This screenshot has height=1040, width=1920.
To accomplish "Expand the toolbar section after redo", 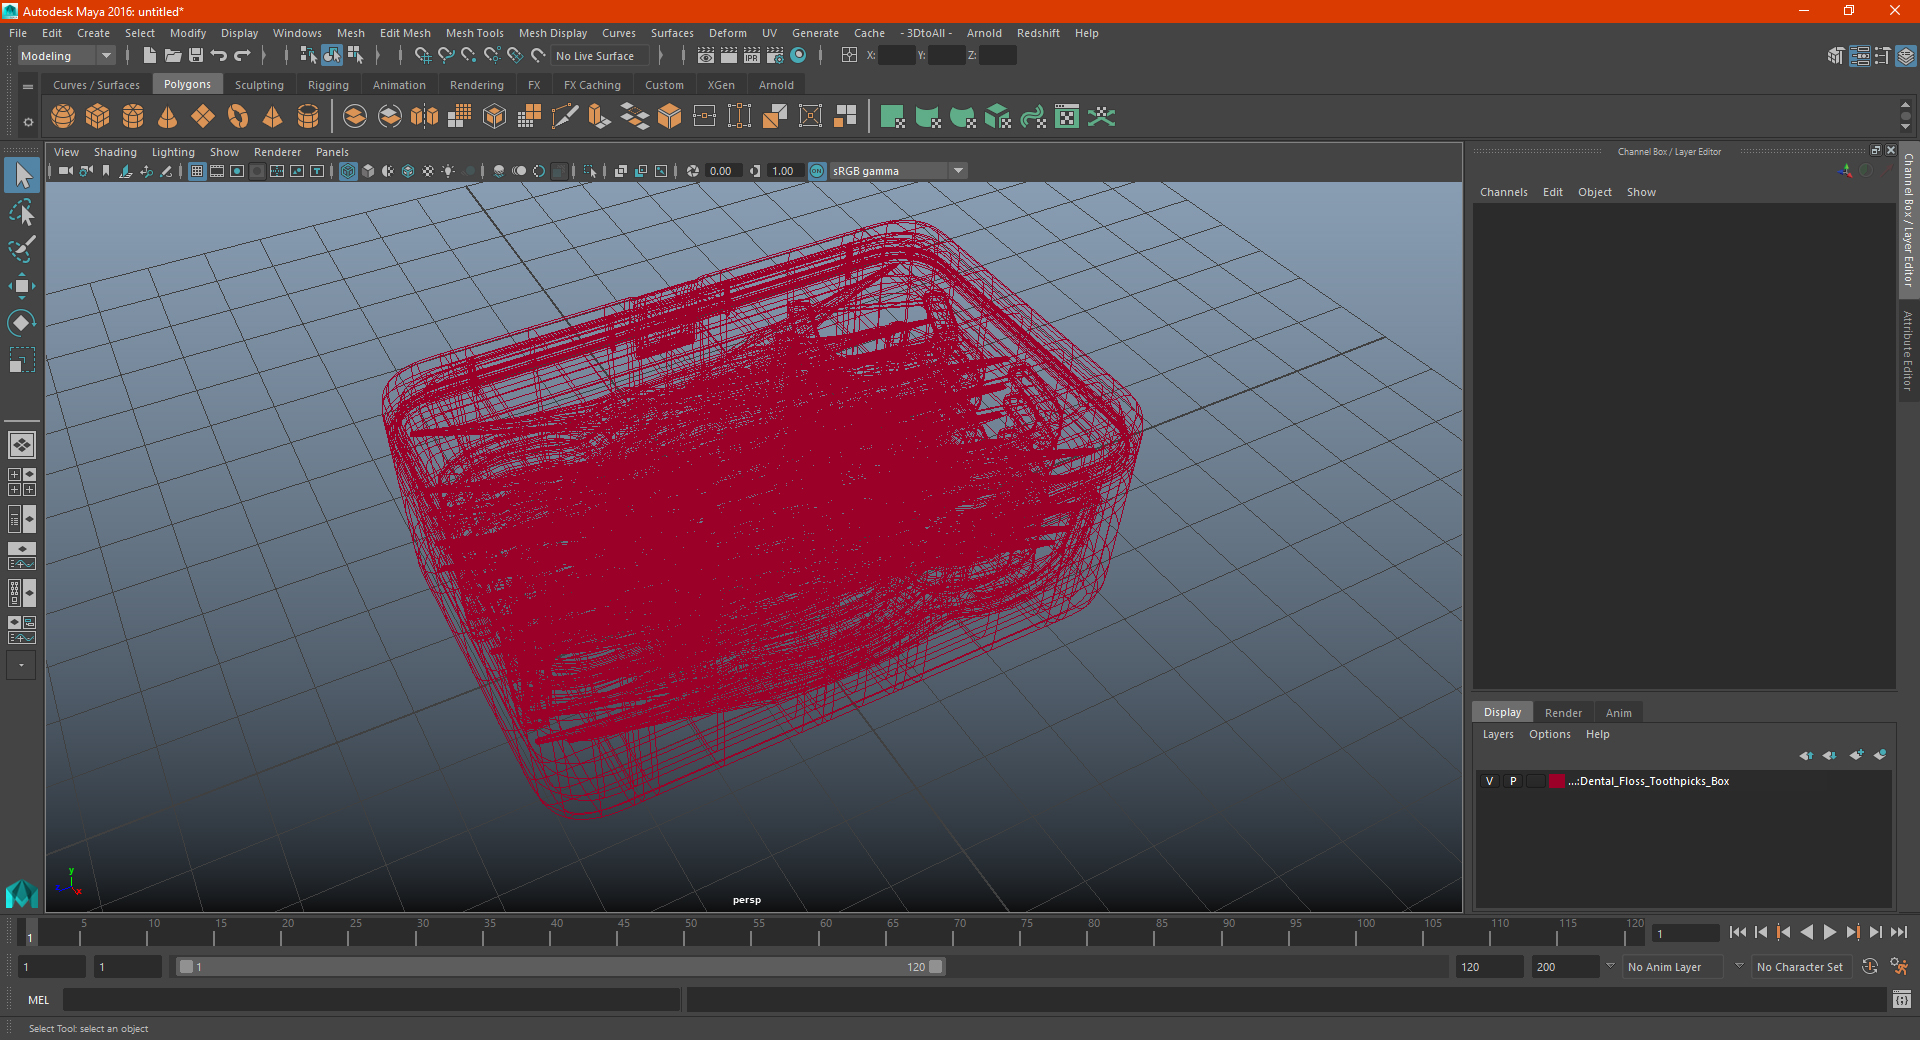I will click(x=264, y=56).
